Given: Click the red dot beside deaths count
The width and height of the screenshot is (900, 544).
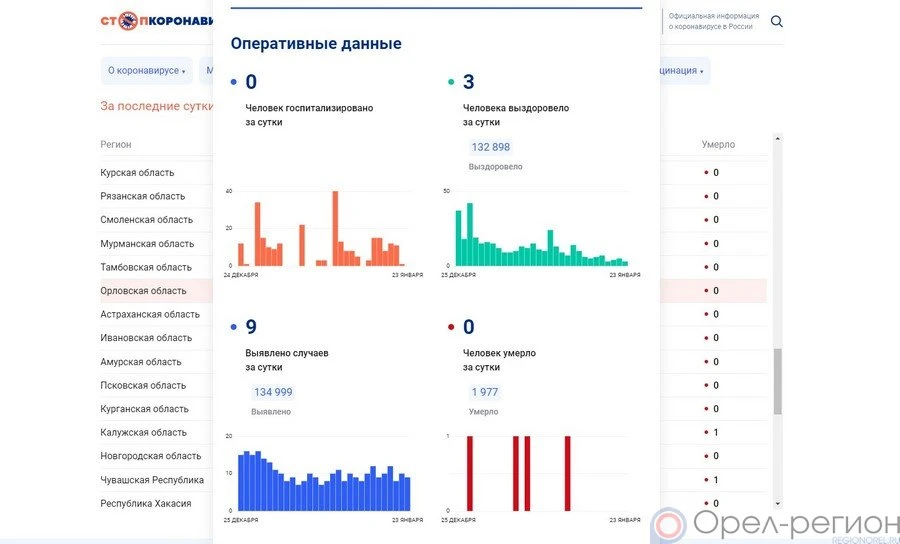Looking at the screenshot, I should click(452, 328).
